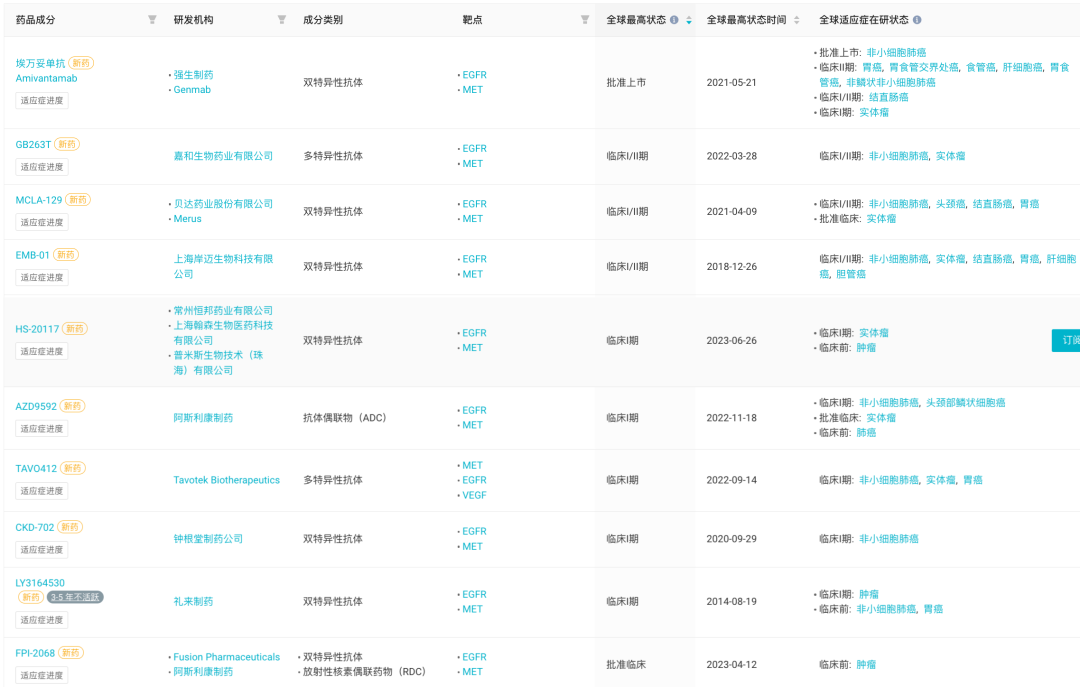Open the 贝达药业股份有限公司 link

point(223,204)
